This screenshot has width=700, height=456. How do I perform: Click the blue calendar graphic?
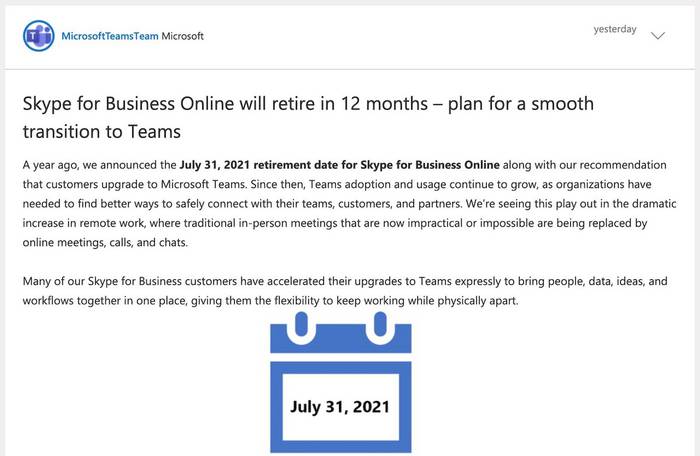pyautogui.click(x=341, y=383)
